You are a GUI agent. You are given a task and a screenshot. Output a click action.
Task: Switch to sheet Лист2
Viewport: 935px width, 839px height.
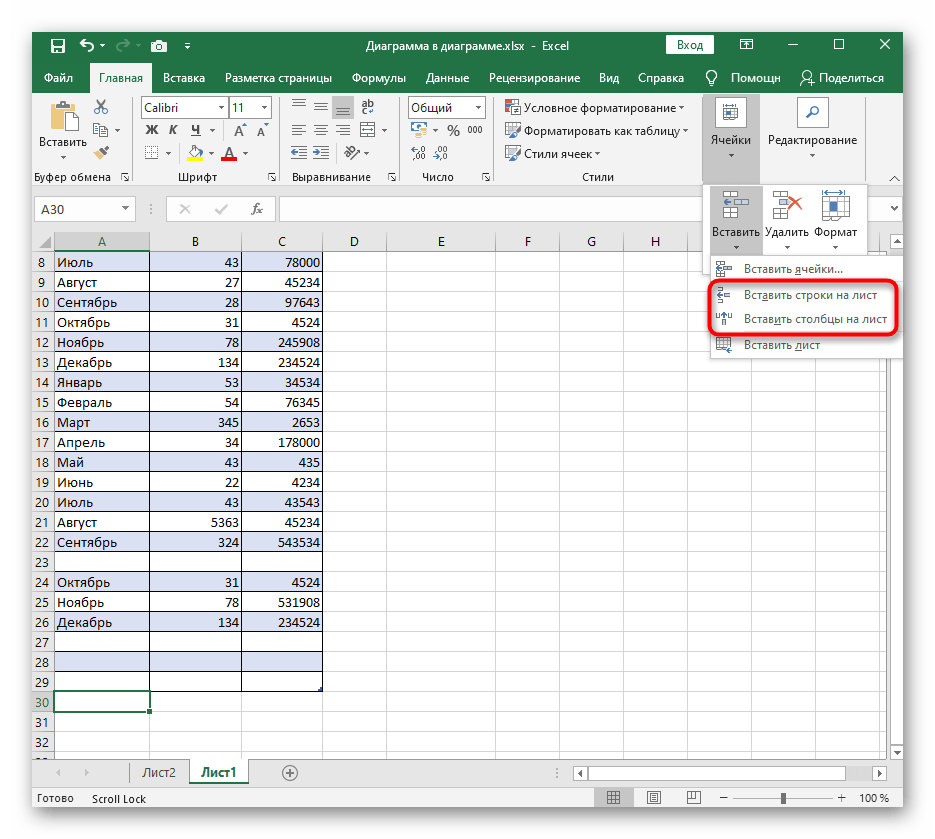(x=159, y=773)
